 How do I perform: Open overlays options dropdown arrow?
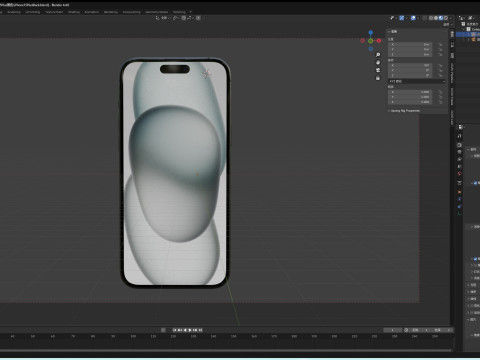418,18
